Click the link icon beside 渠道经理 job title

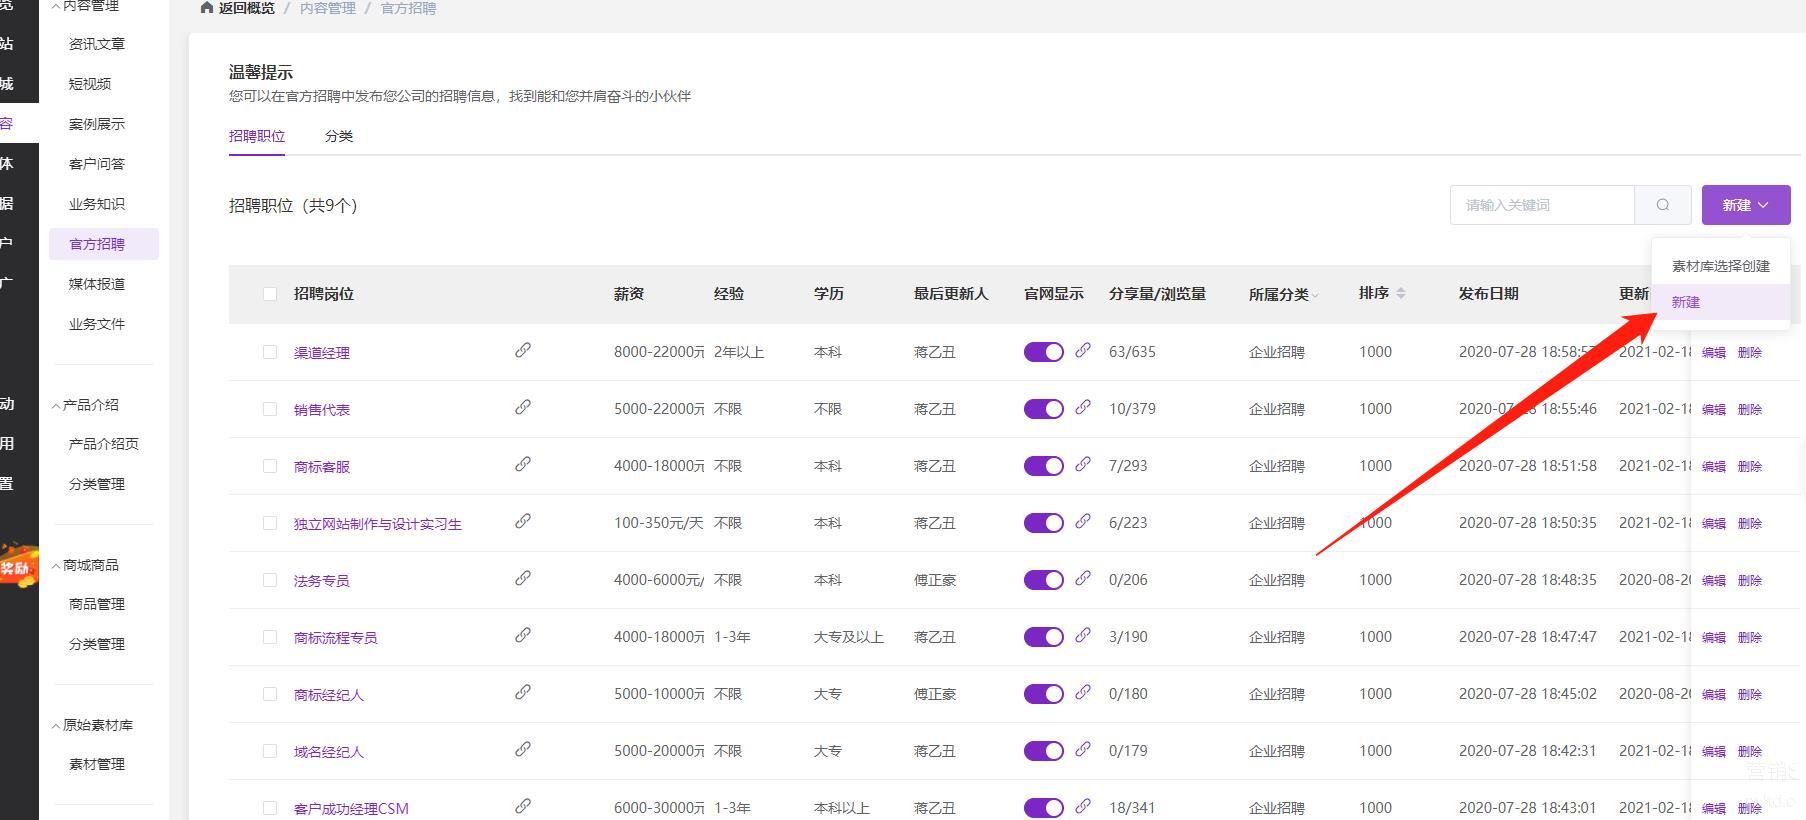pos(522,351)
